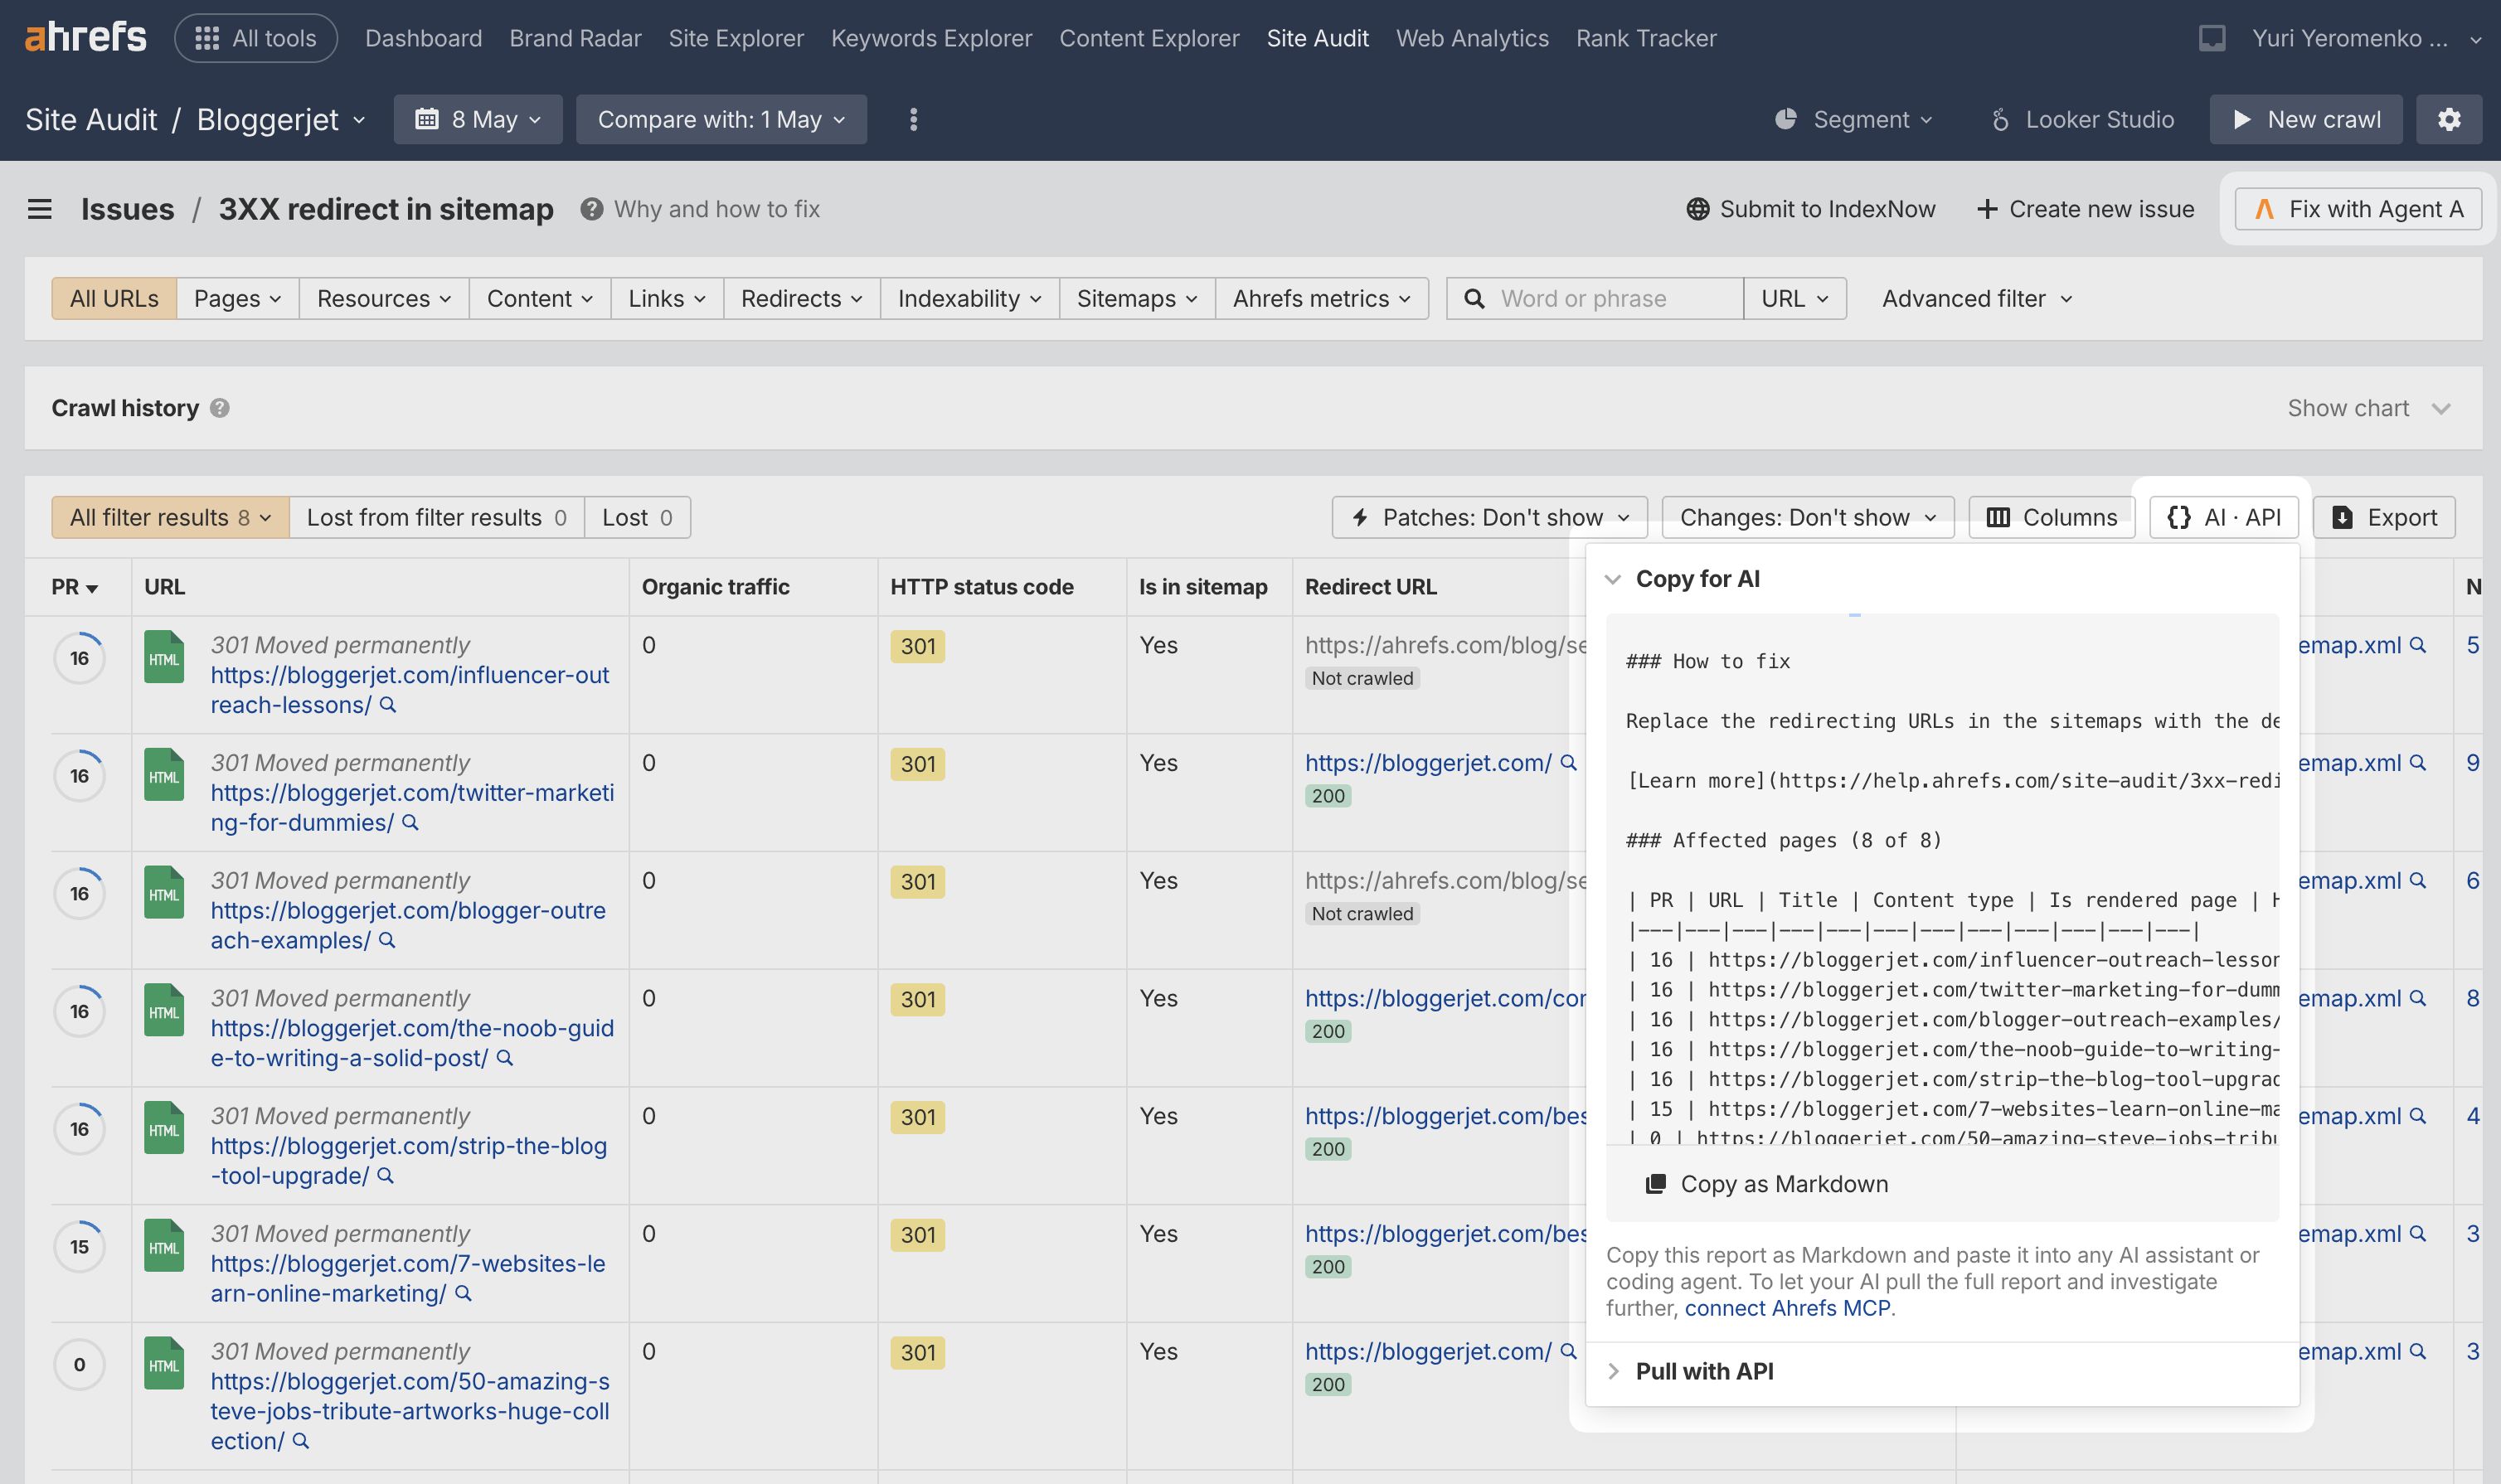This screenshot has width=2501, height=1484.
Task: Sort table by PR column header
Action: pos(75,587)
